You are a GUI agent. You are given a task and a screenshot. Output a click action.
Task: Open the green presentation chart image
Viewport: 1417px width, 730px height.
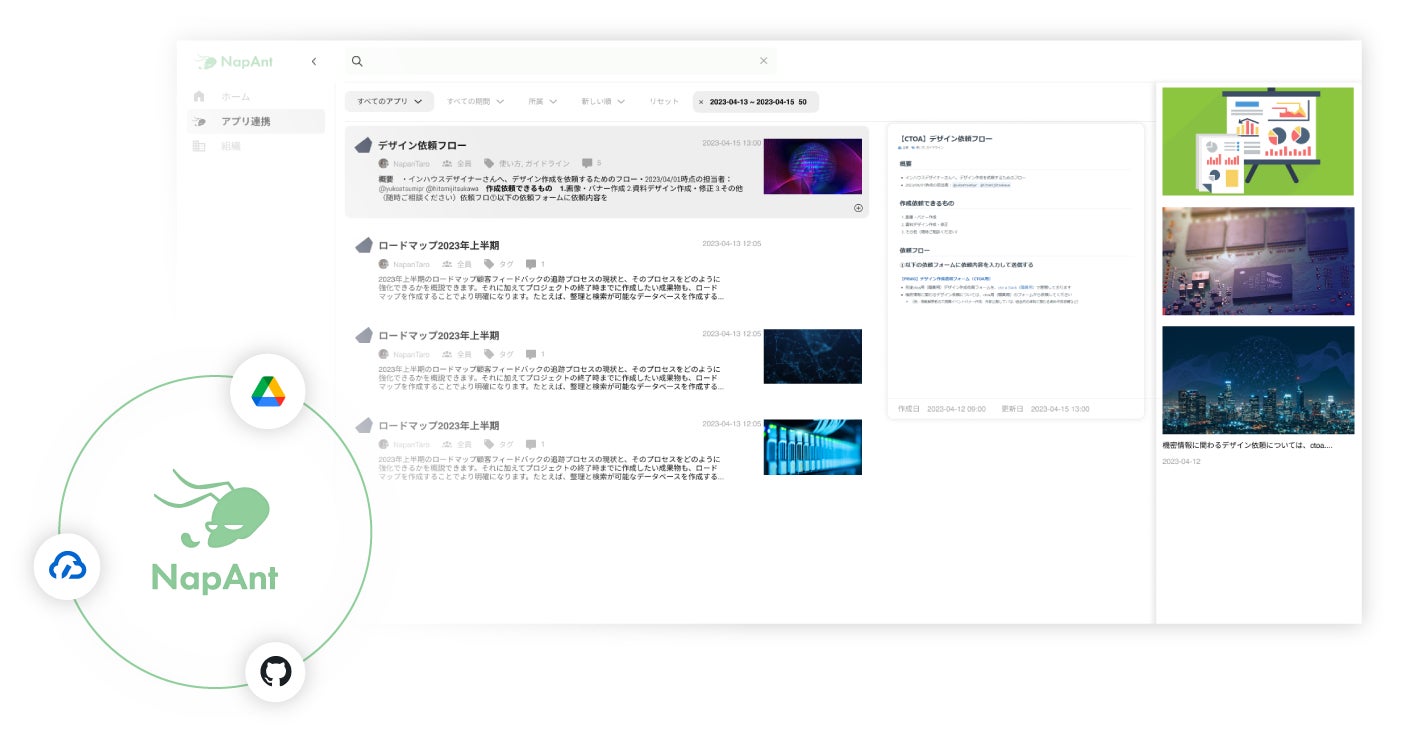tap(1258, 141)
